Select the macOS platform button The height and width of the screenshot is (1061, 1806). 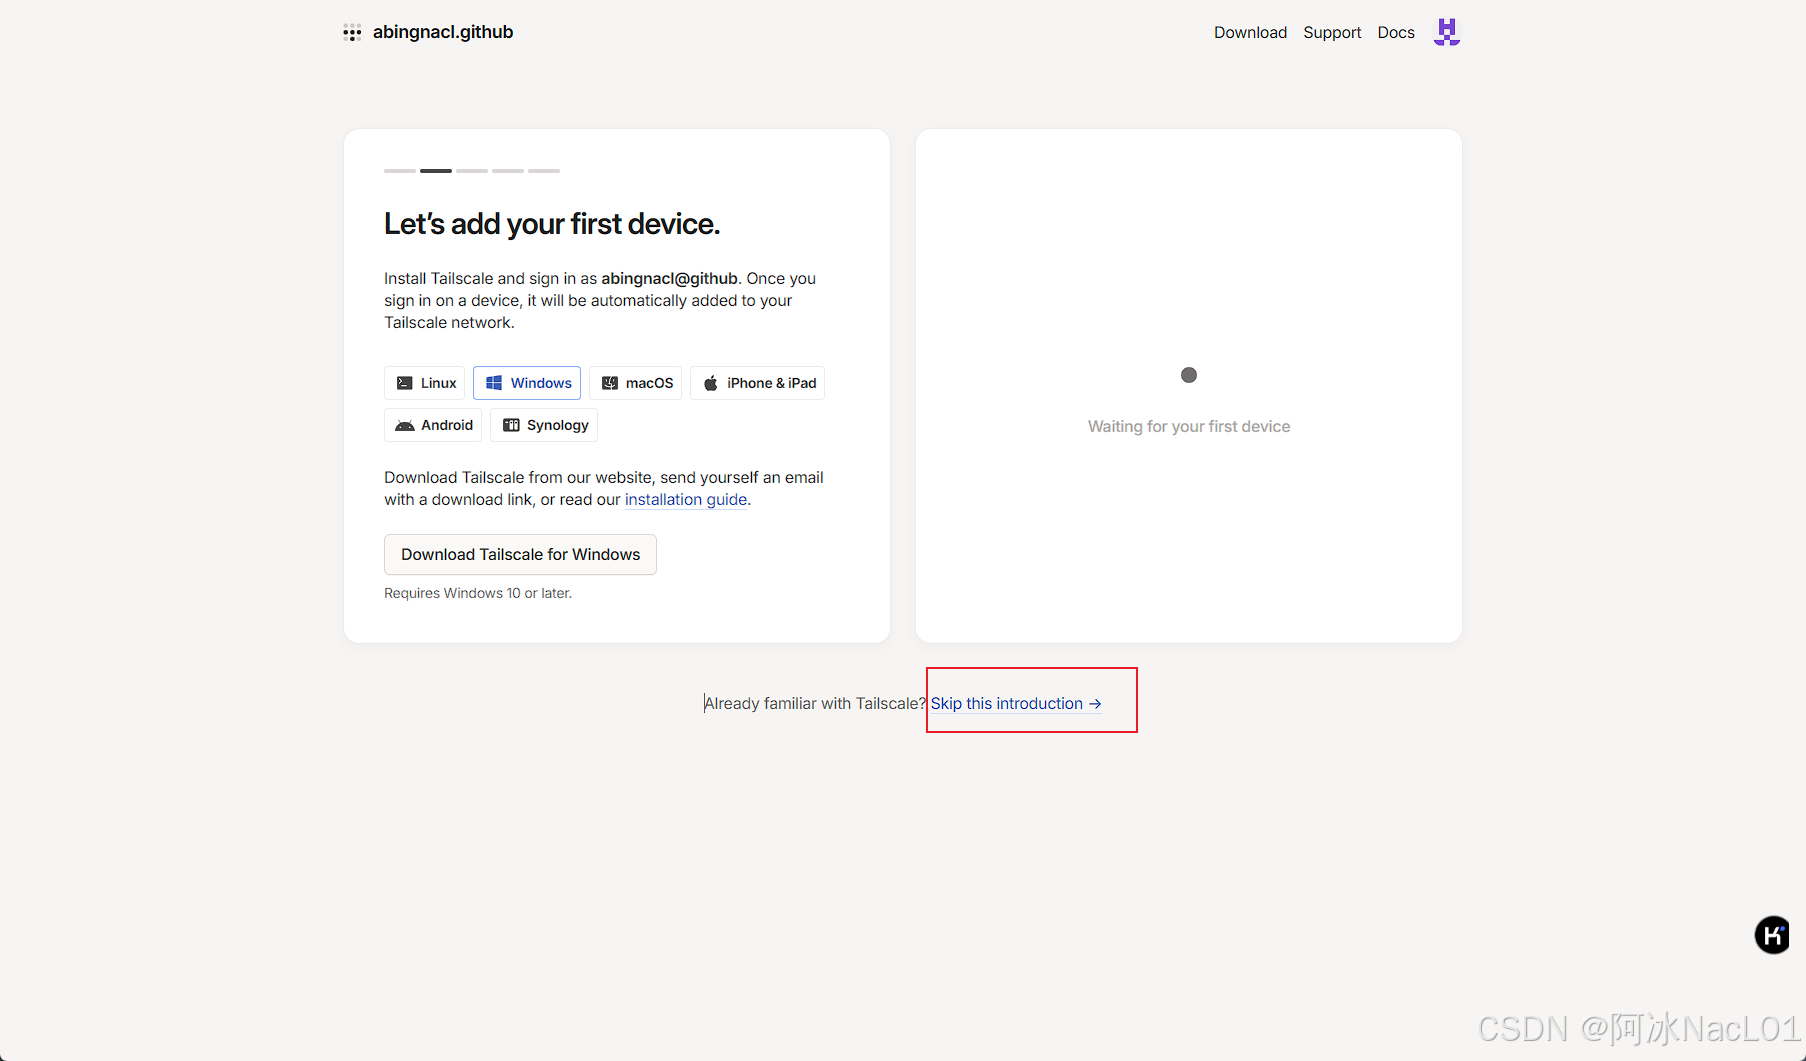(x=635, y=383)
